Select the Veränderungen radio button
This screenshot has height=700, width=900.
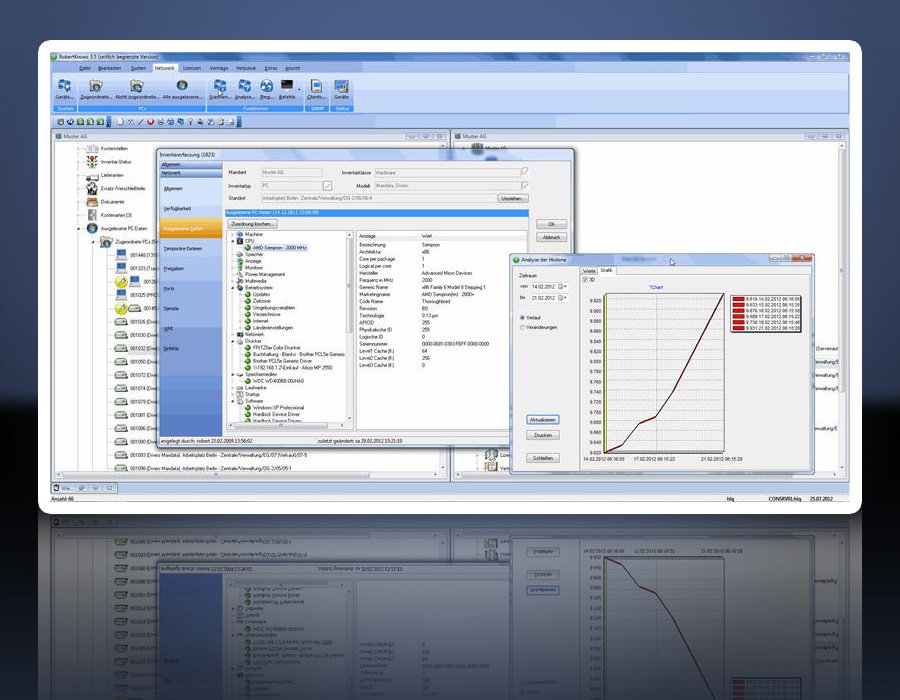tap(522, 327)
